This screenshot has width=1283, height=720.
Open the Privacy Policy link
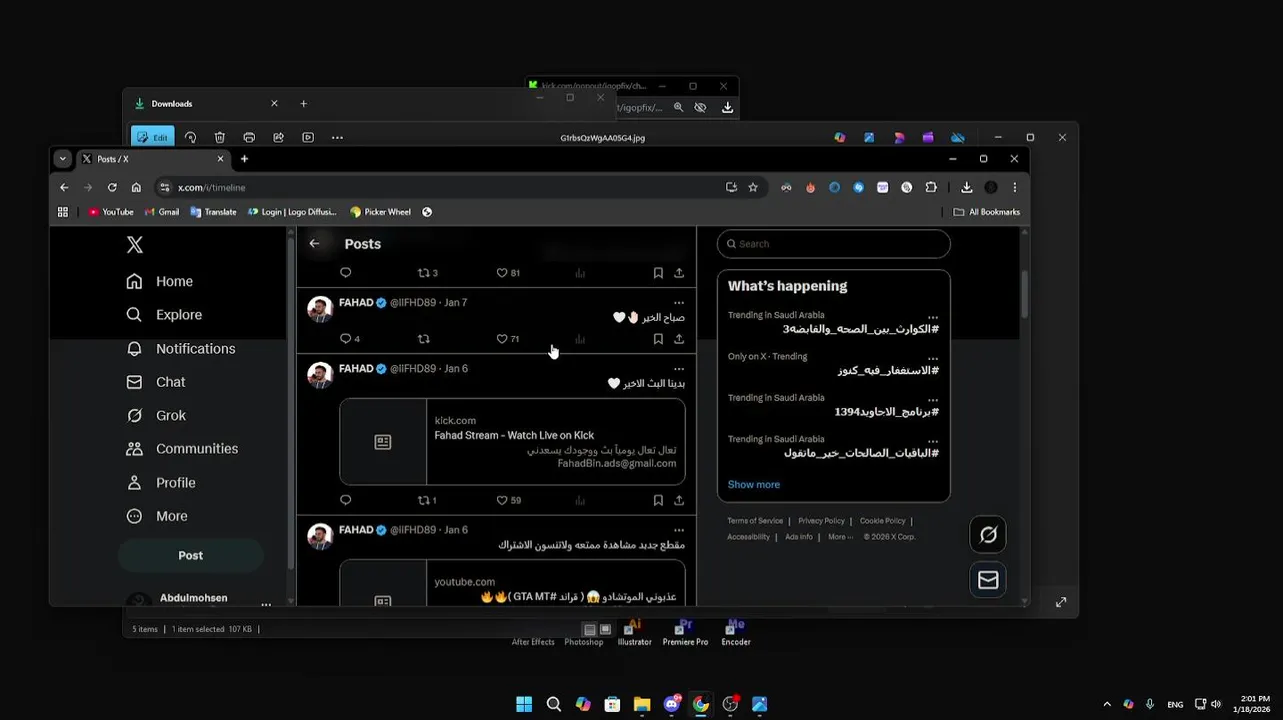(x=821, y=521)
